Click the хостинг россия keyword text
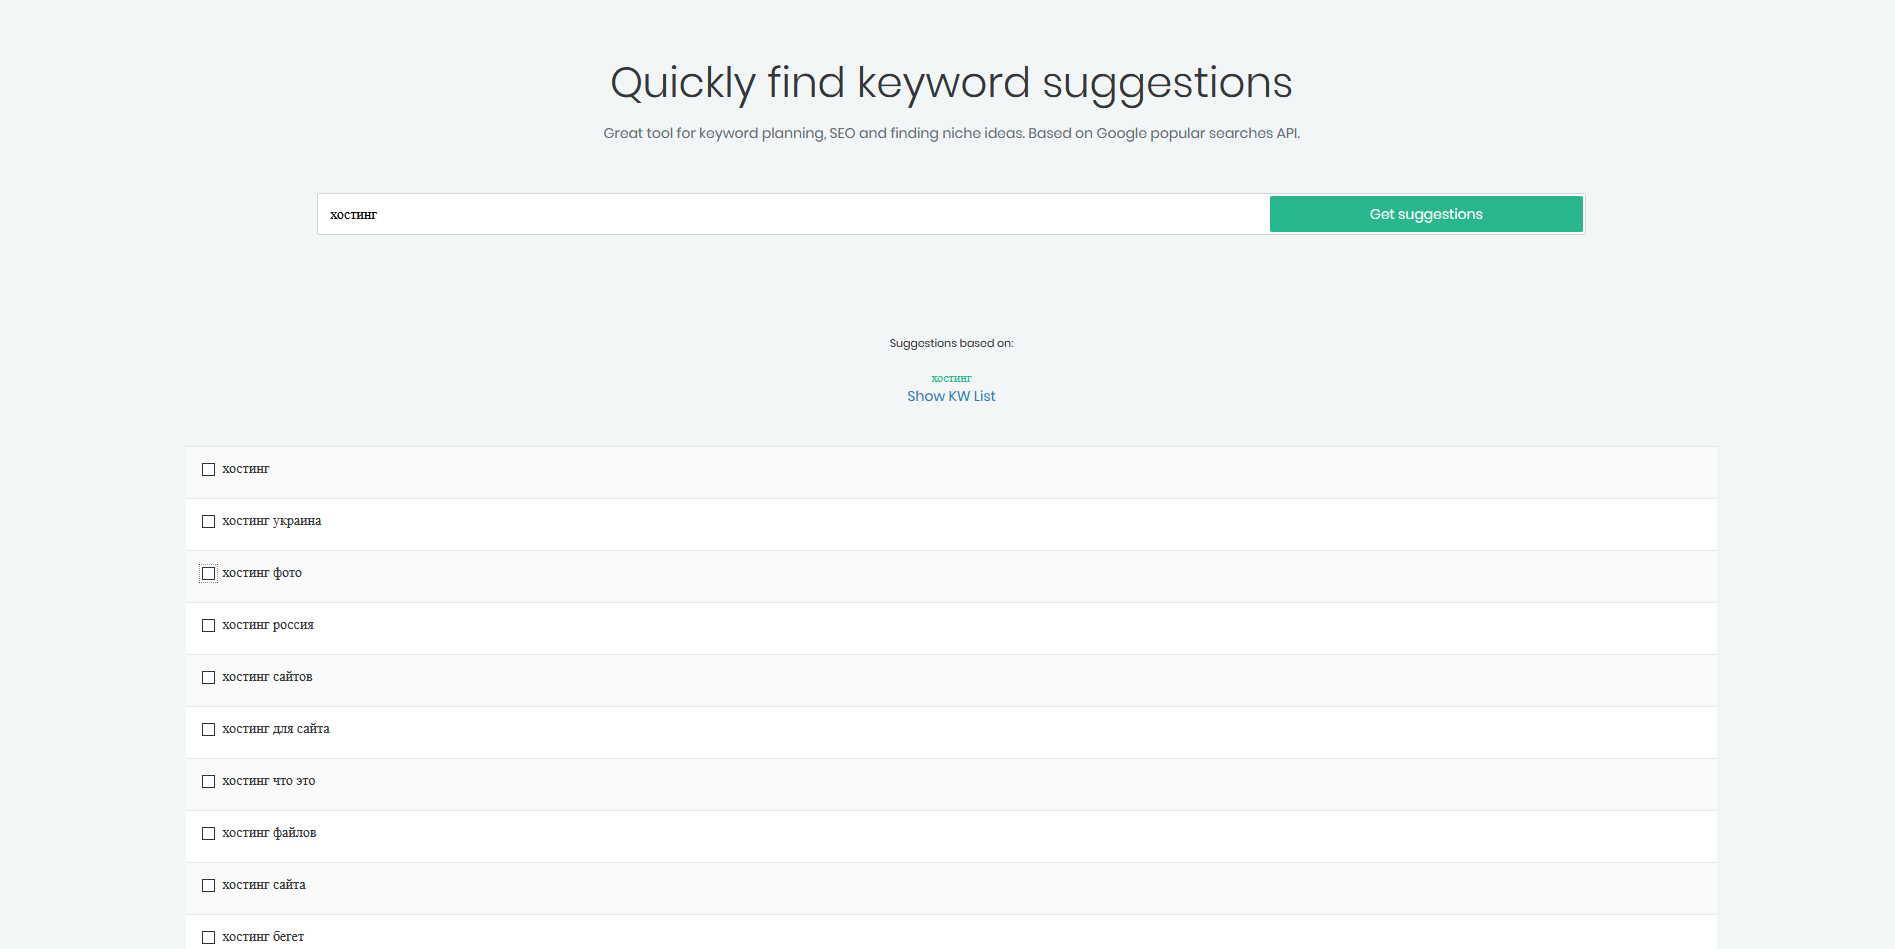The height and width of the screenshot is (949, 1895). tap(267, 625)
